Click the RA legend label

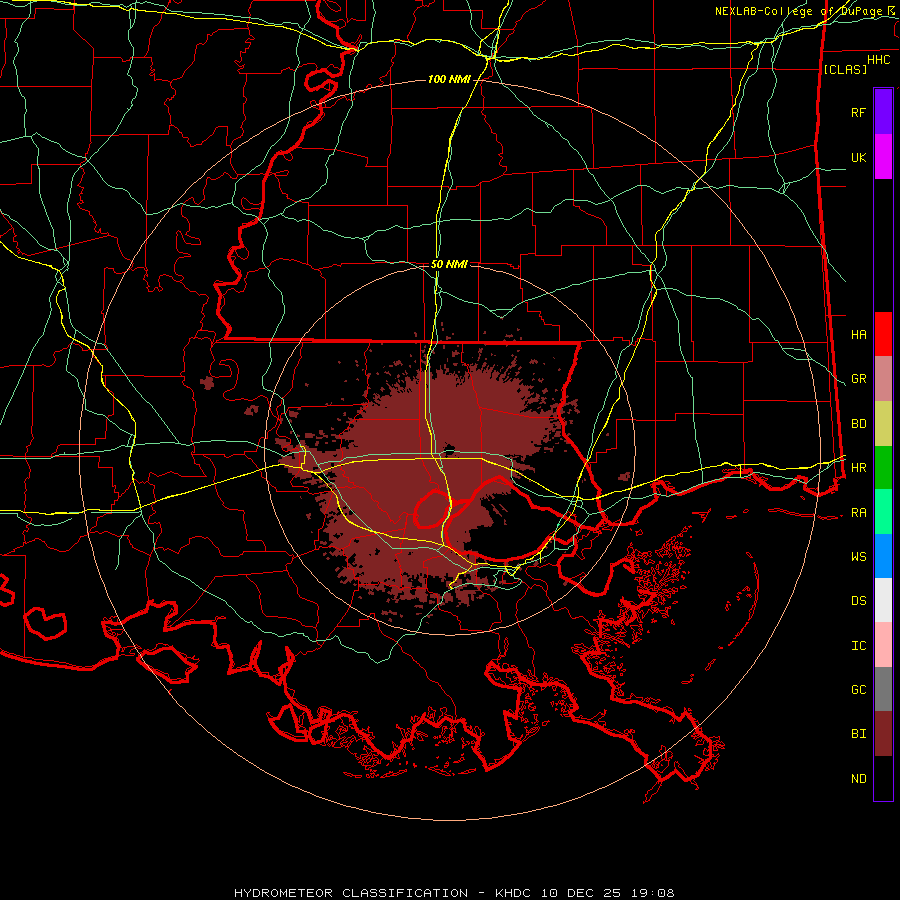tap(858, 512)
